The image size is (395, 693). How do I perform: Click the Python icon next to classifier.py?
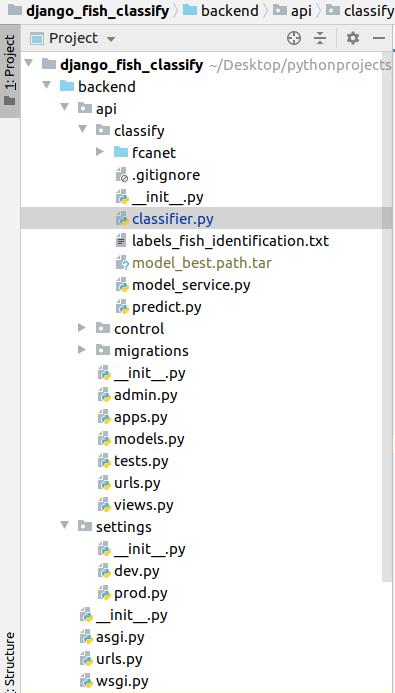tap(122, 219)
